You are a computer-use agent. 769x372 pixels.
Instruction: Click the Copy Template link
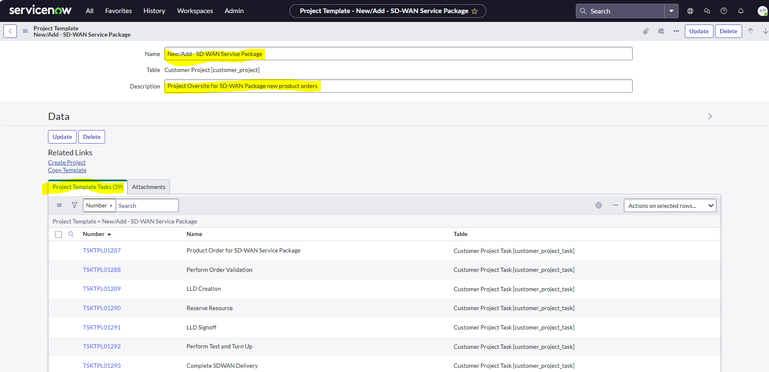coord(67,170)
